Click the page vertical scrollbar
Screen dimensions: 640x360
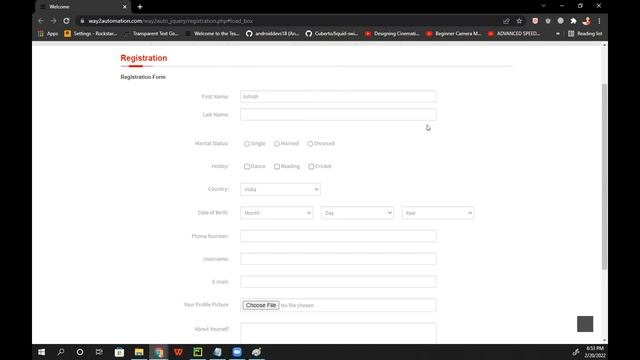[x=604, y=176]
